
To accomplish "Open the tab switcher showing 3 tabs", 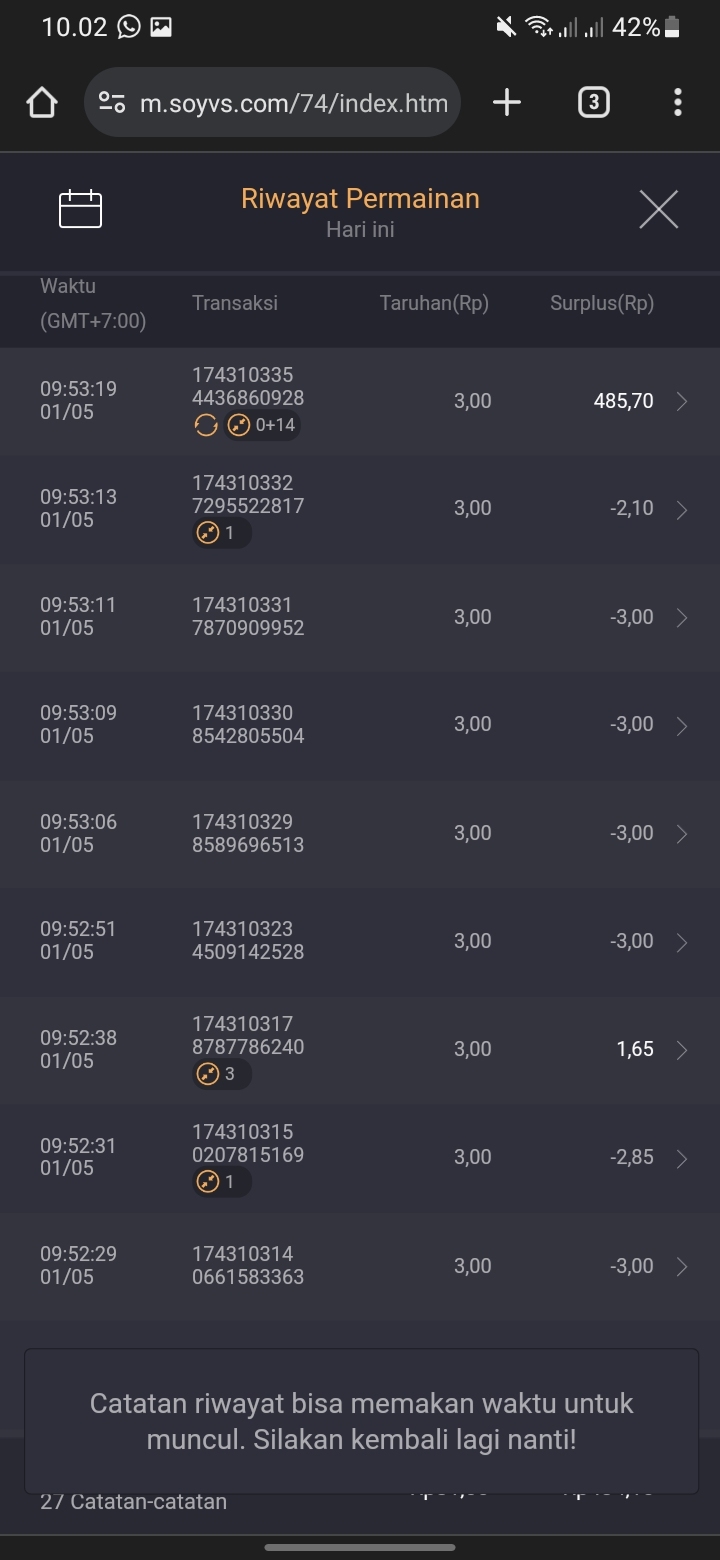I will [x=594, y=102].
